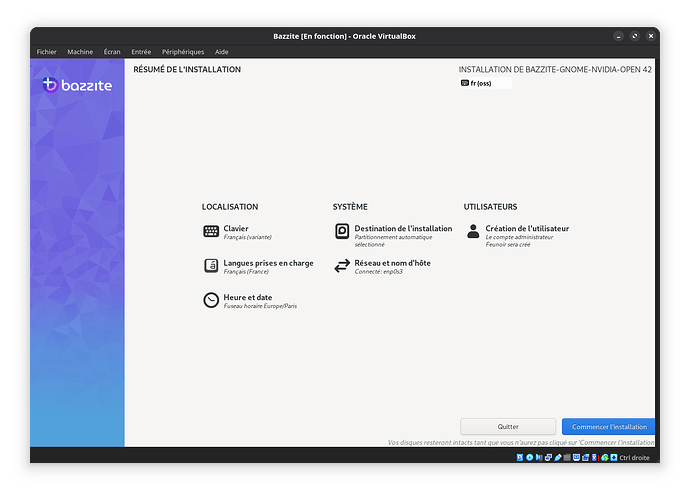Click the keyboard icon next to Clavier

pos(211,231)
